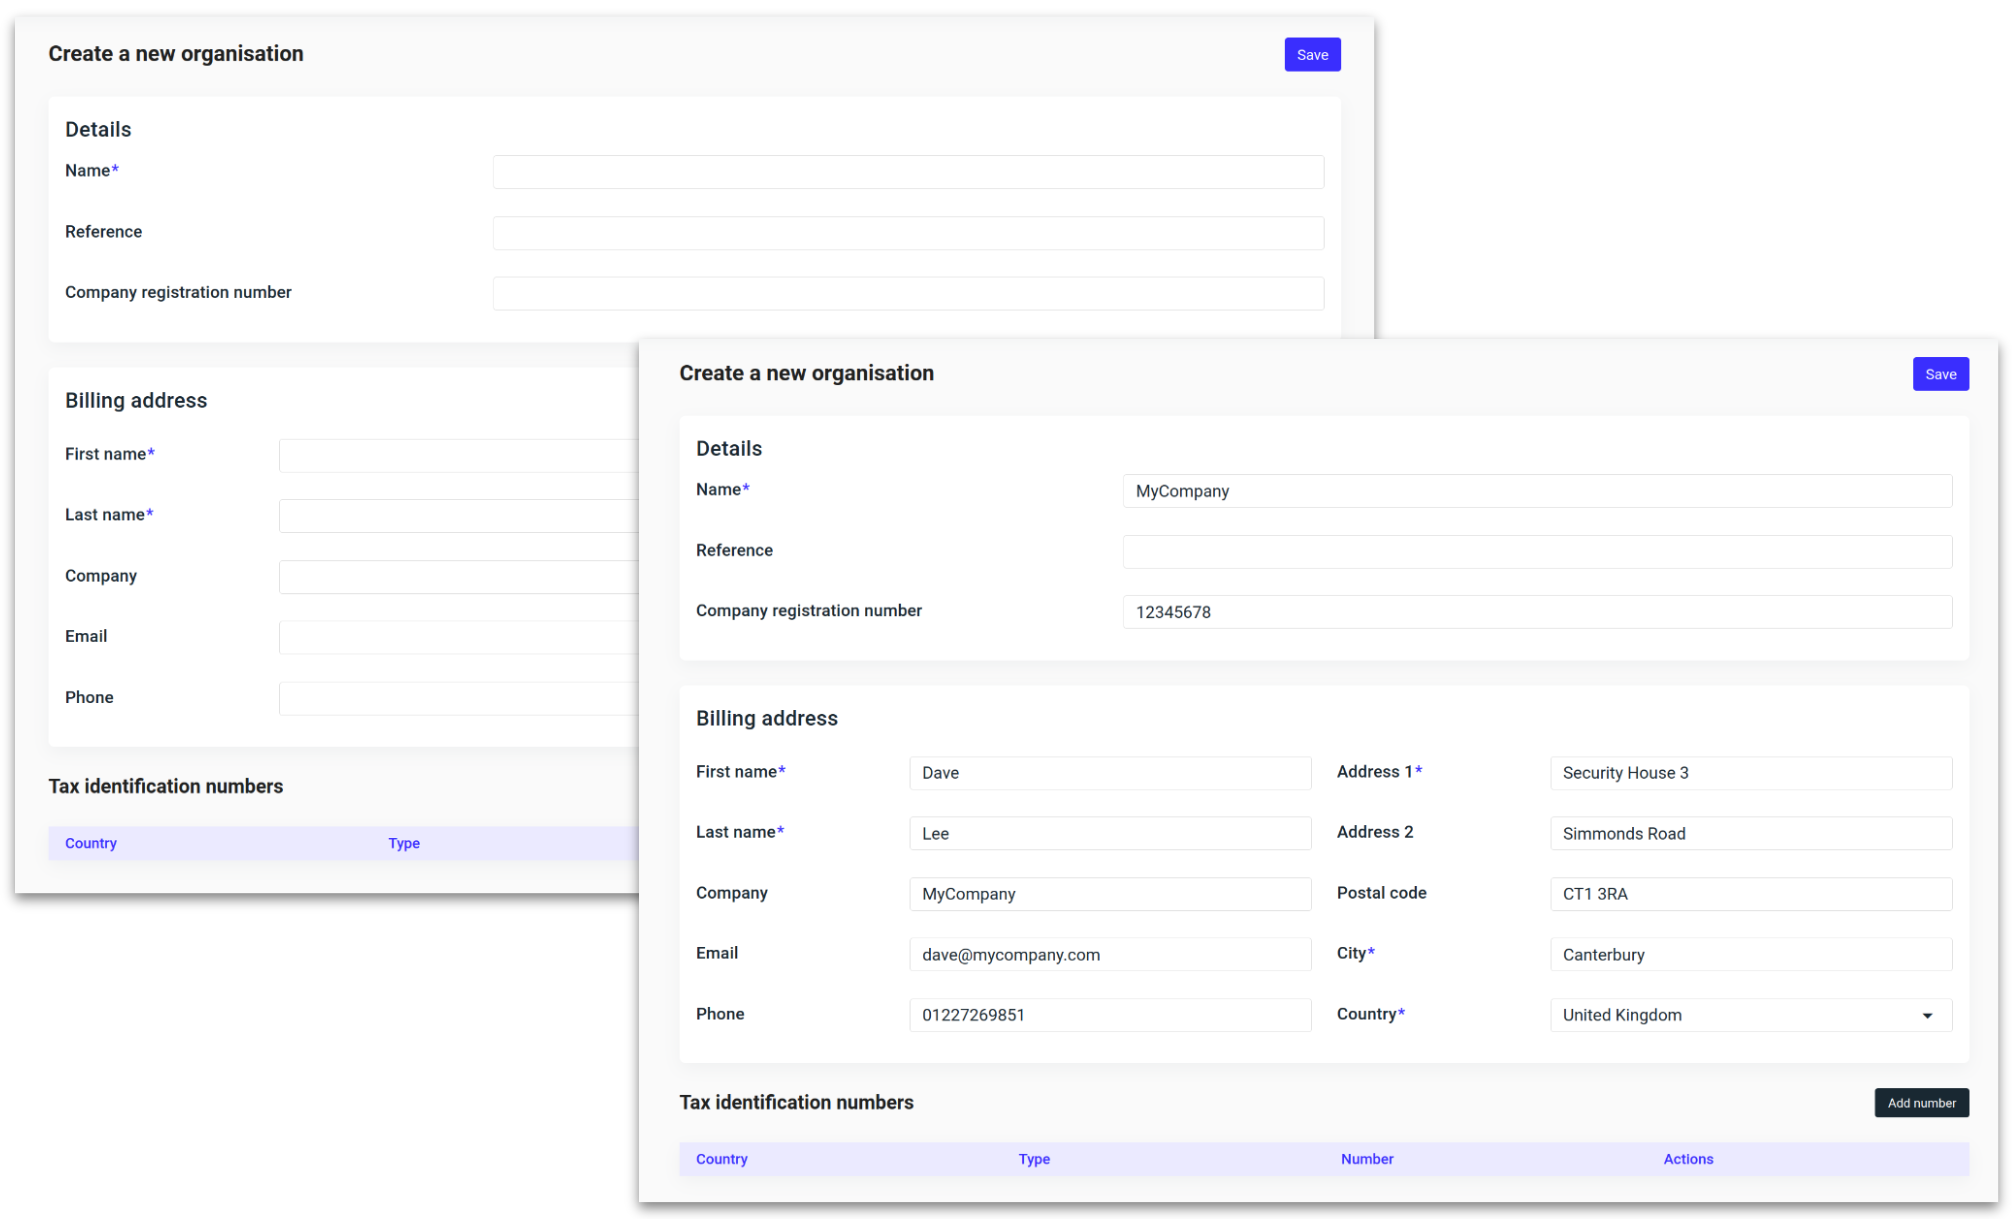Image resolution: width=2012 pixels, height=1219 pixels.
Task: Click the Postal code label
Action: pos(1381,892)
